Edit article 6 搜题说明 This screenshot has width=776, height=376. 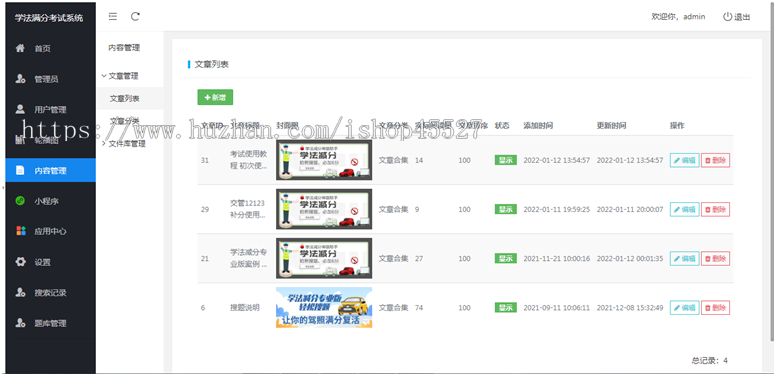click(684, 307)
